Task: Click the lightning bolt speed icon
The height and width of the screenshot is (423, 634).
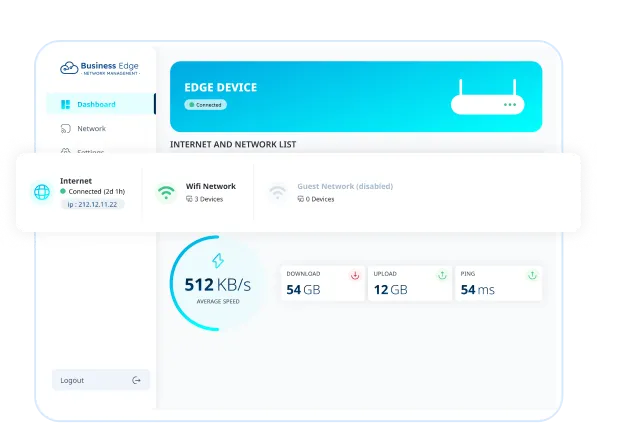Action: 217,261
